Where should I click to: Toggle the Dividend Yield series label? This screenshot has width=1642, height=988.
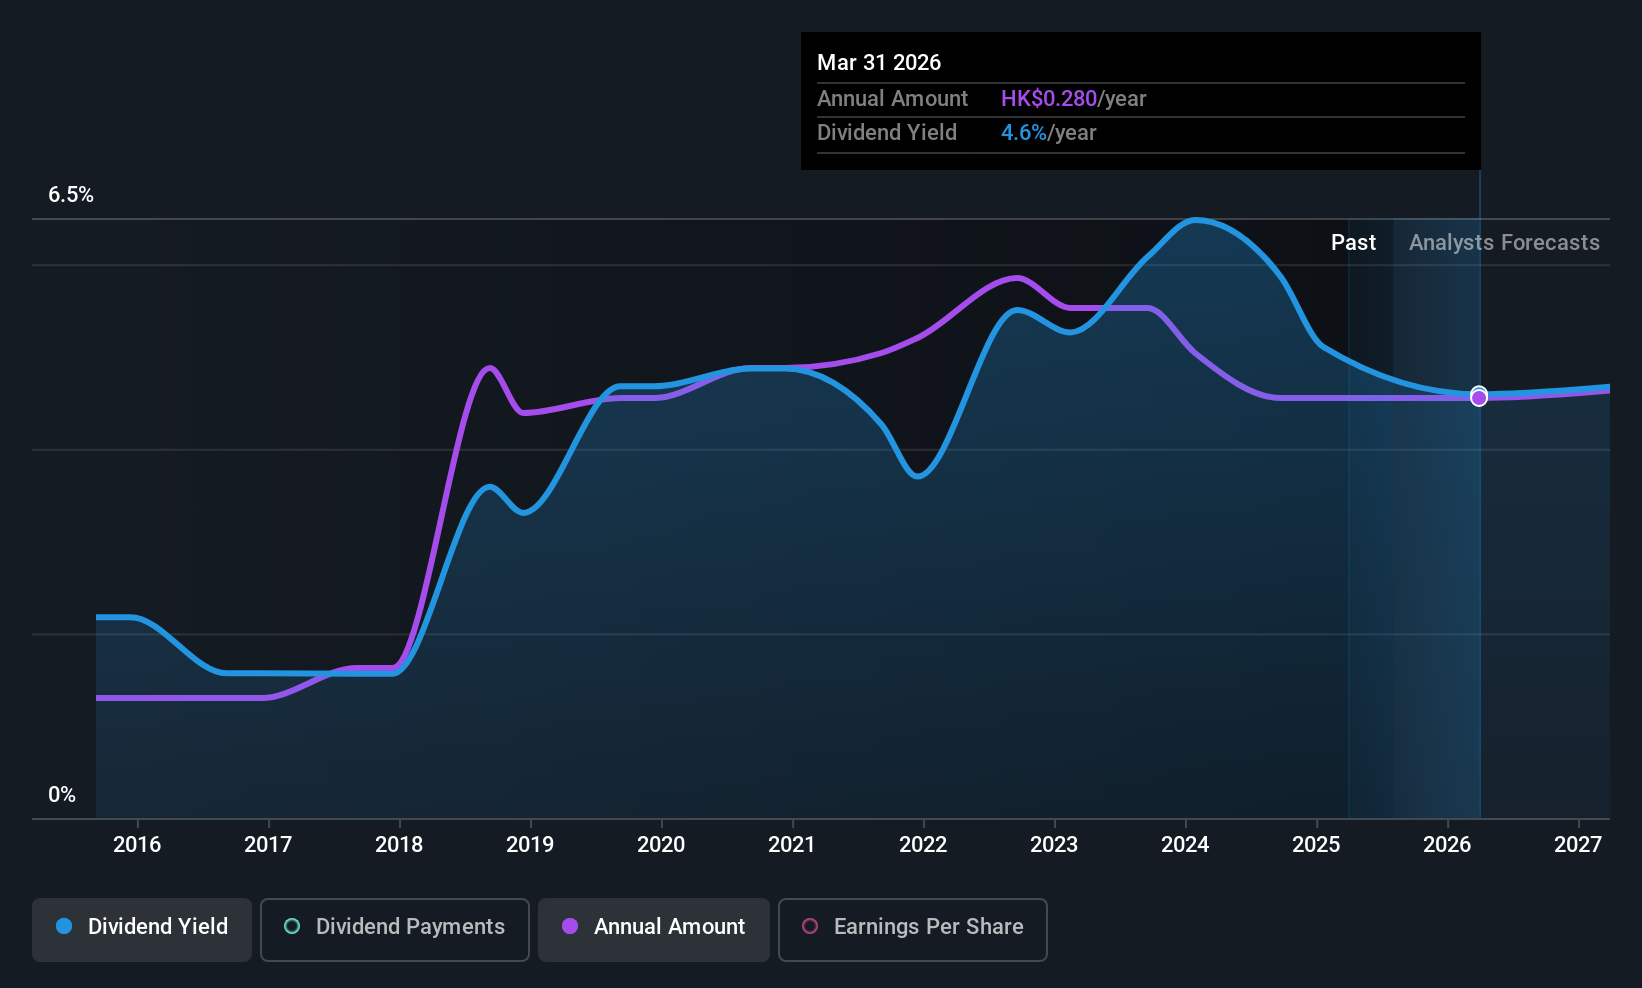pos(158,927)
